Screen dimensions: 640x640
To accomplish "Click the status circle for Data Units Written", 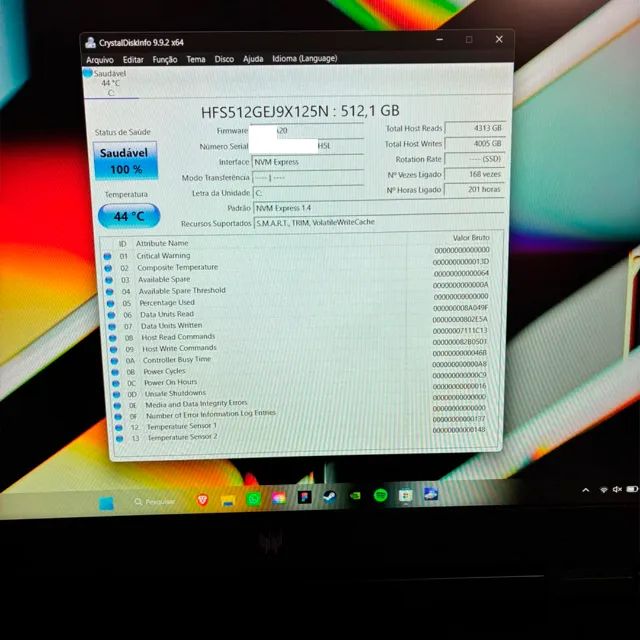I will pos(112,327).
